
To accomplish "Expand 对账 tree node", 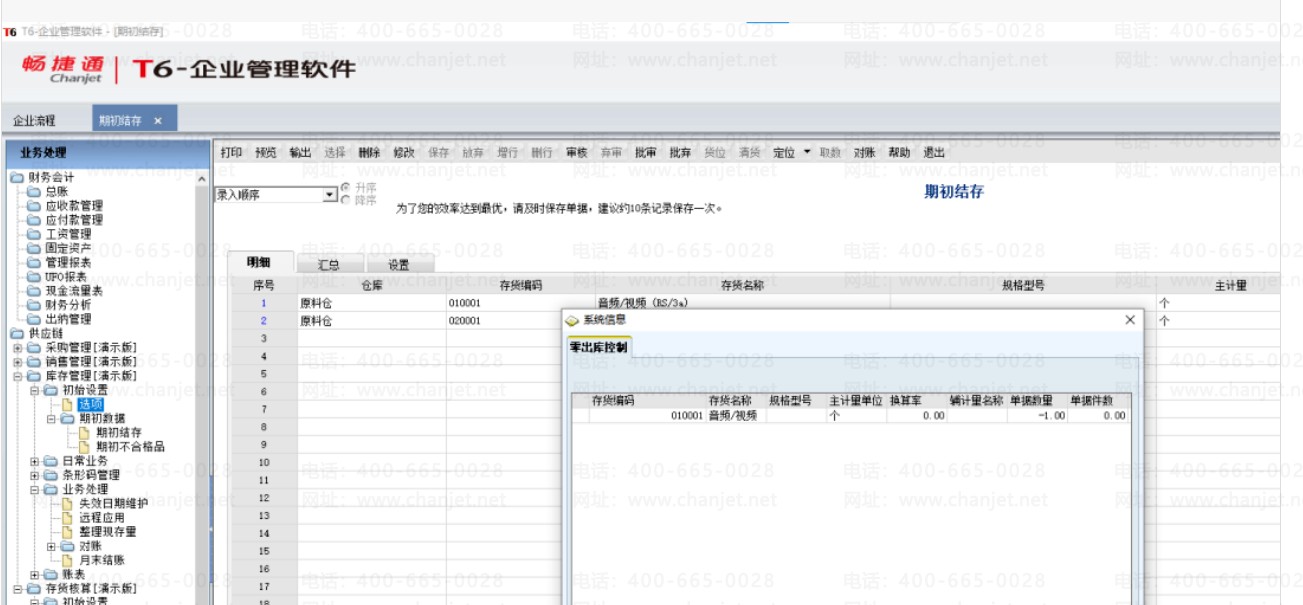I will point(51,546).
